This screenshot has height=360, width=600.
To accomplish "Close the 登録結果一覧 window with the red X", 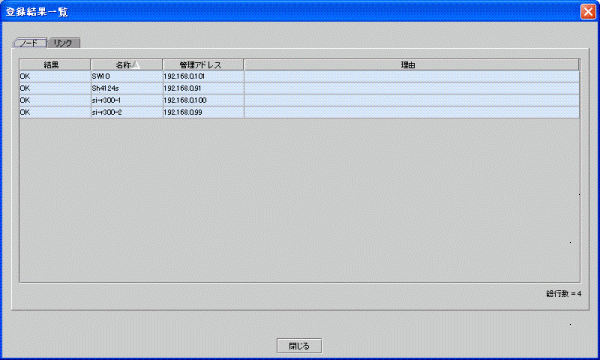I will (588, 11).
